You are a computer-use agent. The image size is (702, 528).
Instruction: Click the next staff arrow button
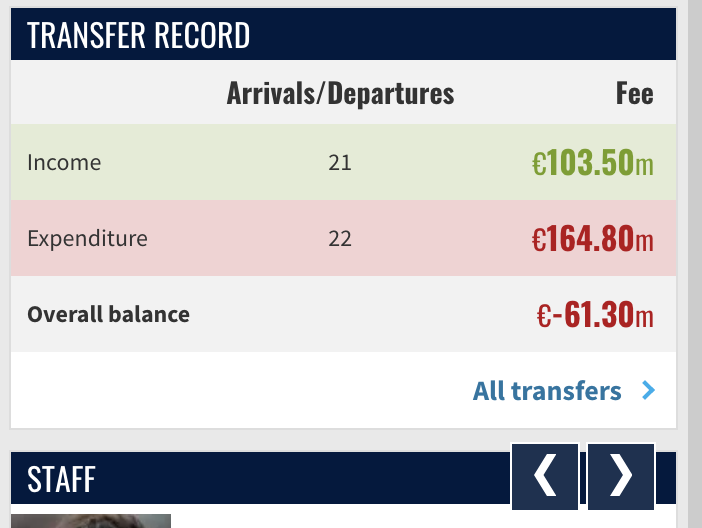pos(621,476)
